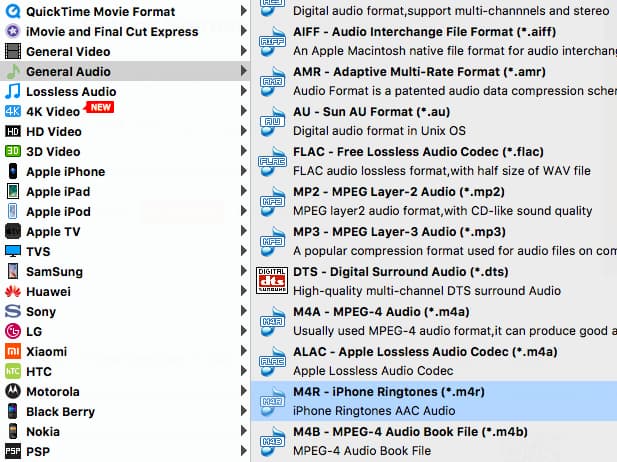Expand the HD Video submenu arrow
617x462 pixels.
[244, 131]
